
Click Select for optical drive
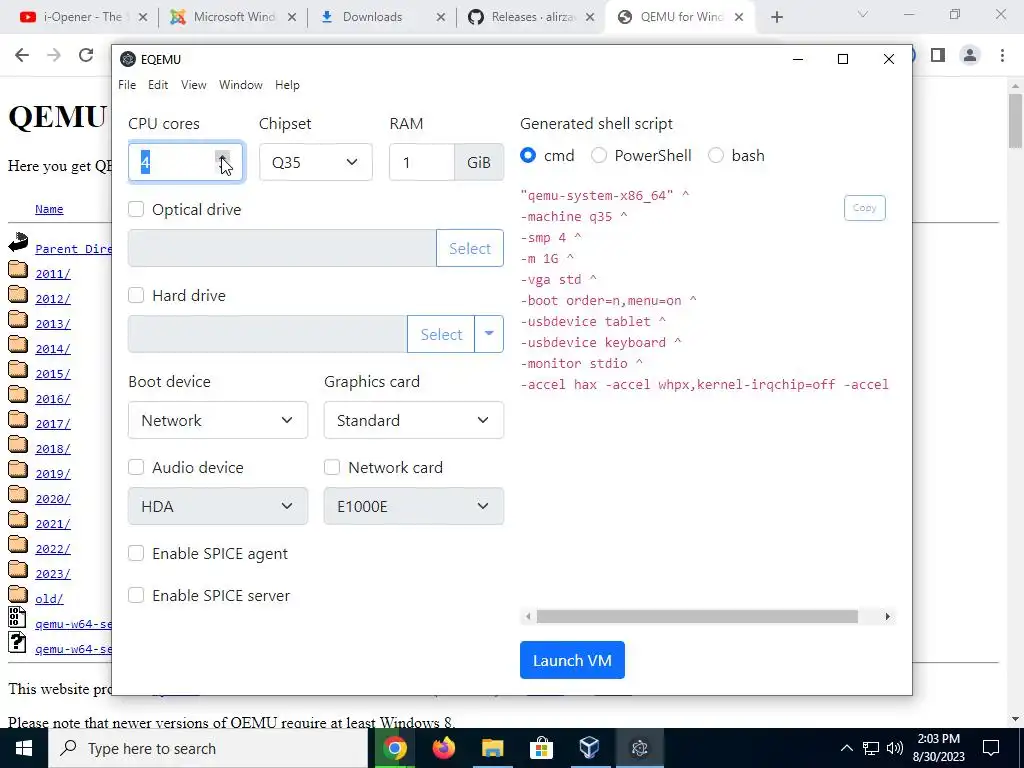point(470,248)
